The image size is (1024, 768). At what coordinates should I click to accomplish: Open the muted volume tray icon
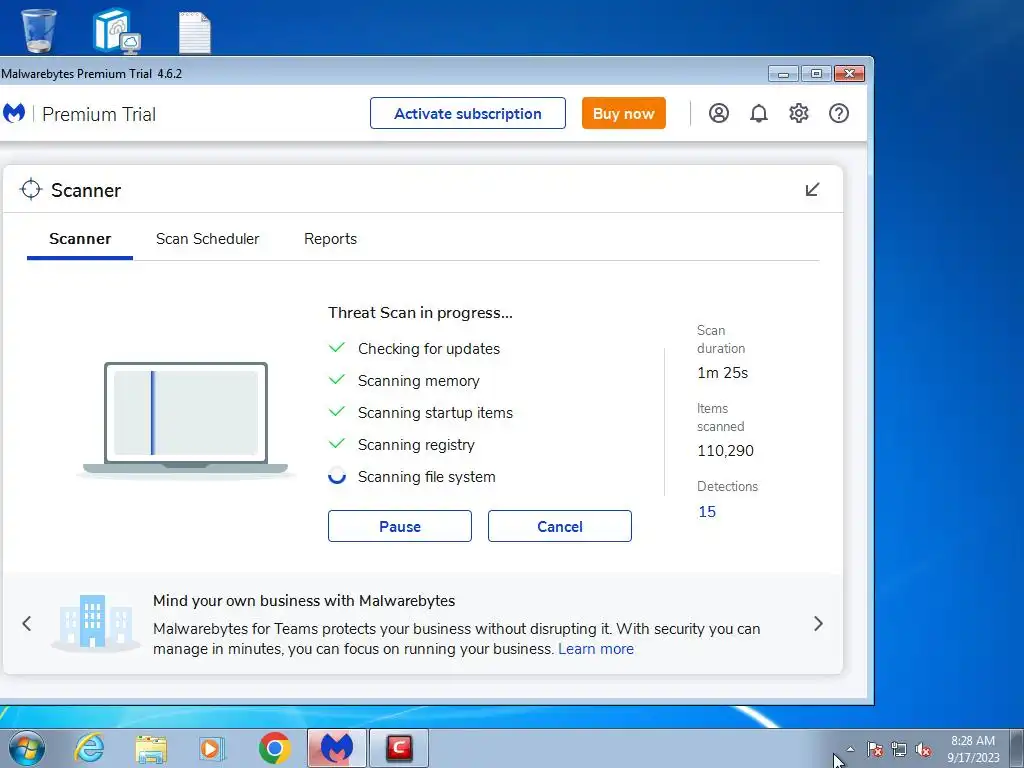coord(923,749)
